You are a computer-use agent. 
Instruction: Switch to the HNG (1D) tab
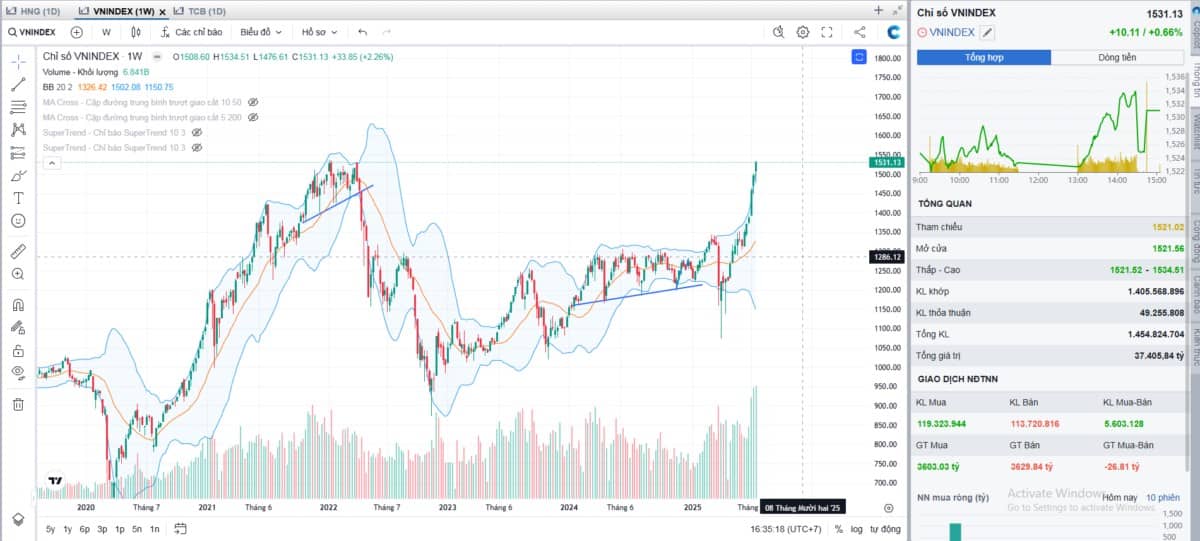(37, 10)
